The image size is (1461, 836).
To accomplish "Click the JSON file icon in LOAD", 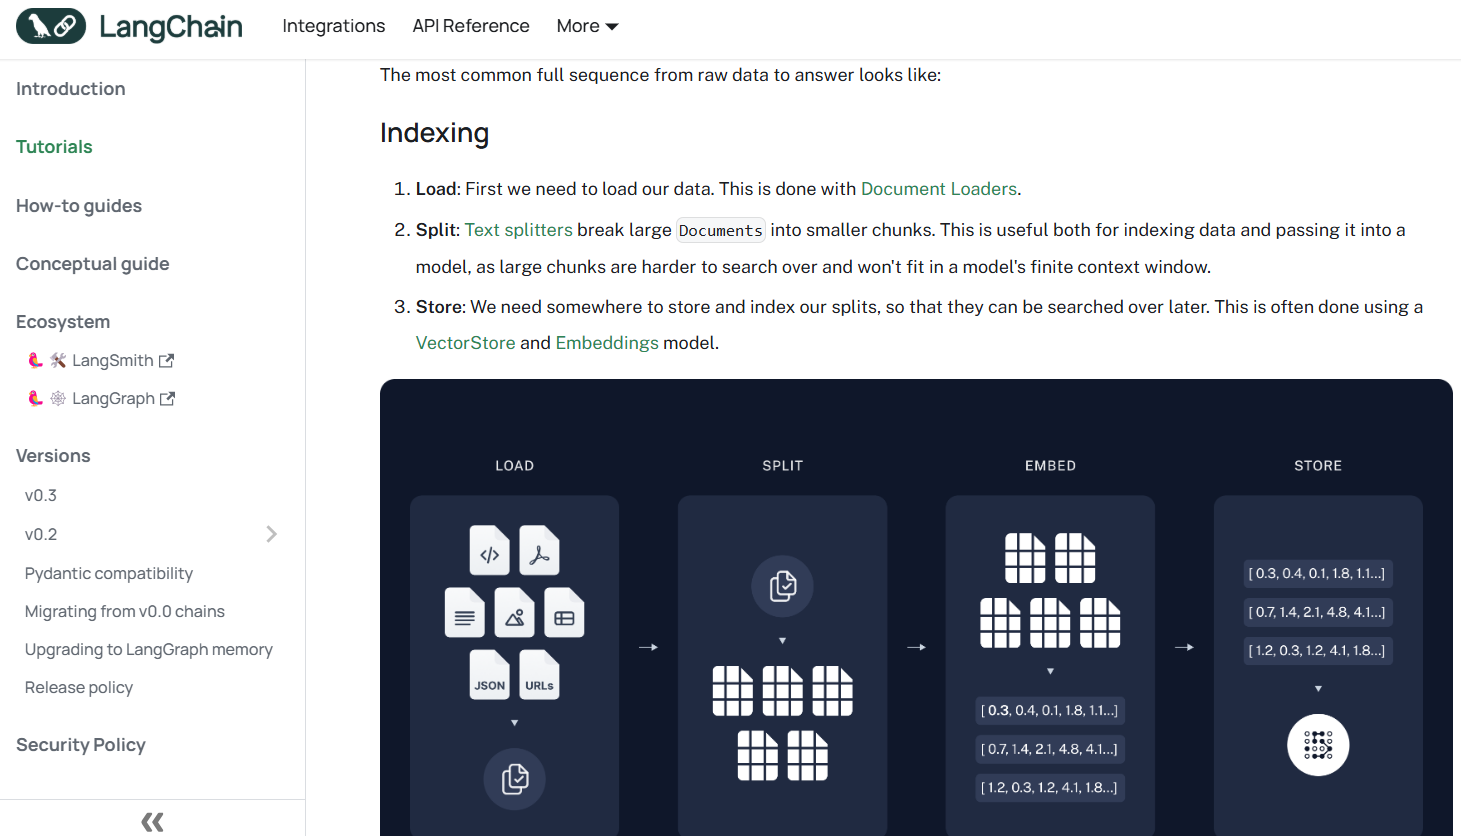I will [490, 675].
